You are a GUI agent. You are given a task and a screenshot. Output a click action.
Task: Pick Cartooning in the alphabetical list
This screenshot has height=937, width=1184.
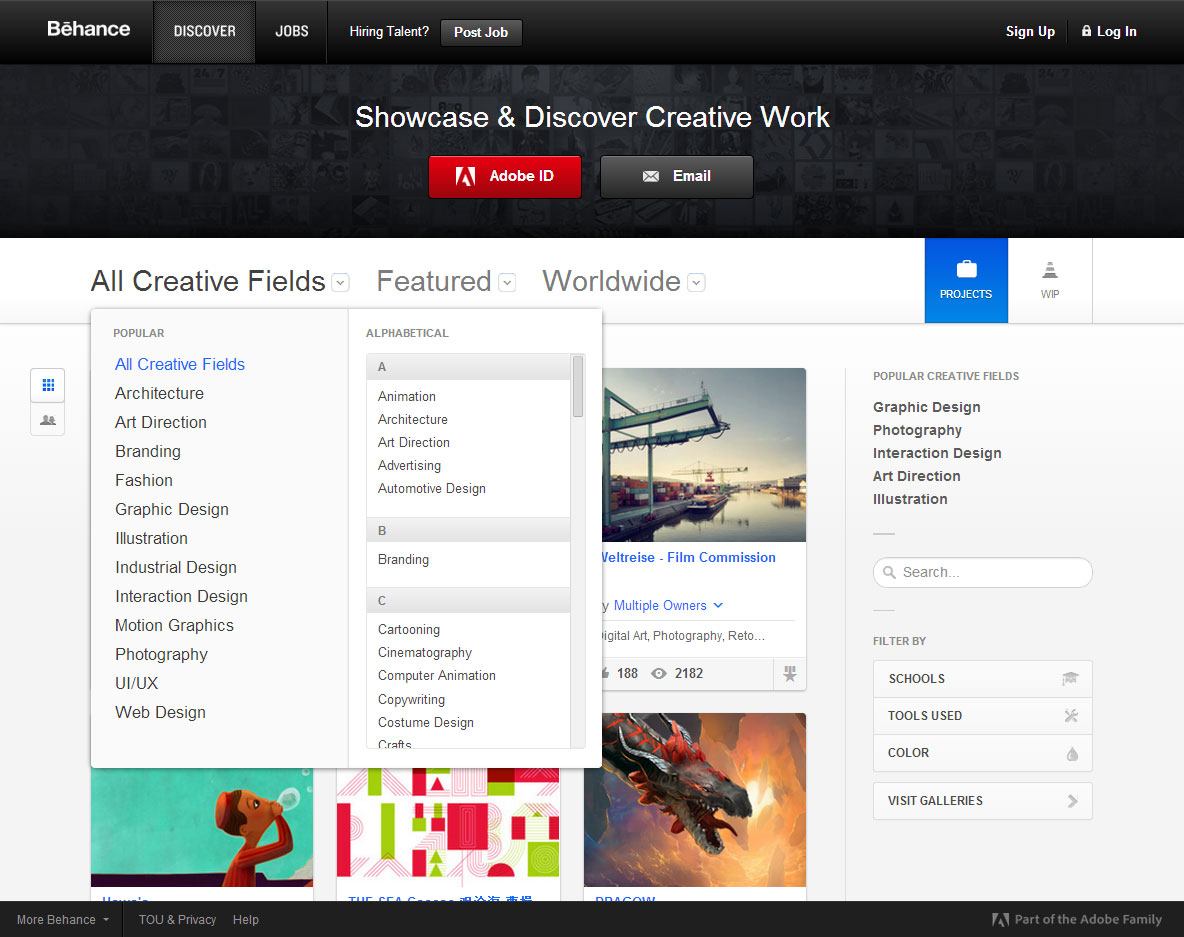[x=409, y=630]
